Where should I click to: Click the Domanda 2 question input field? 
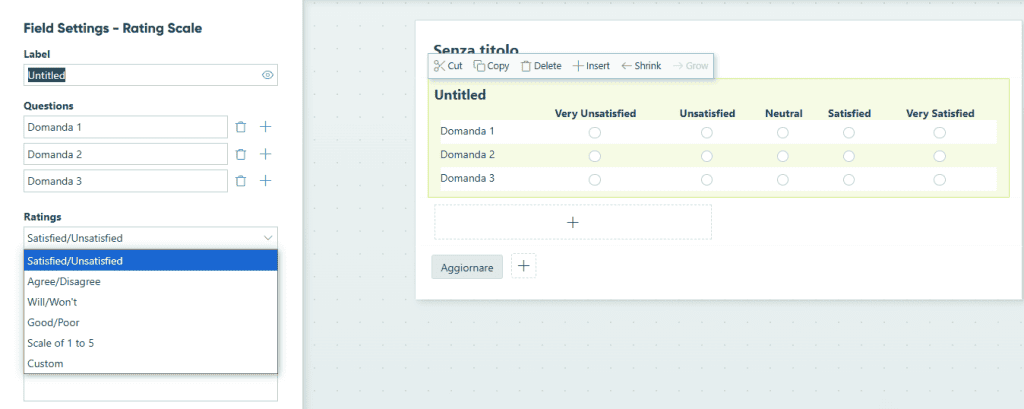125,154
